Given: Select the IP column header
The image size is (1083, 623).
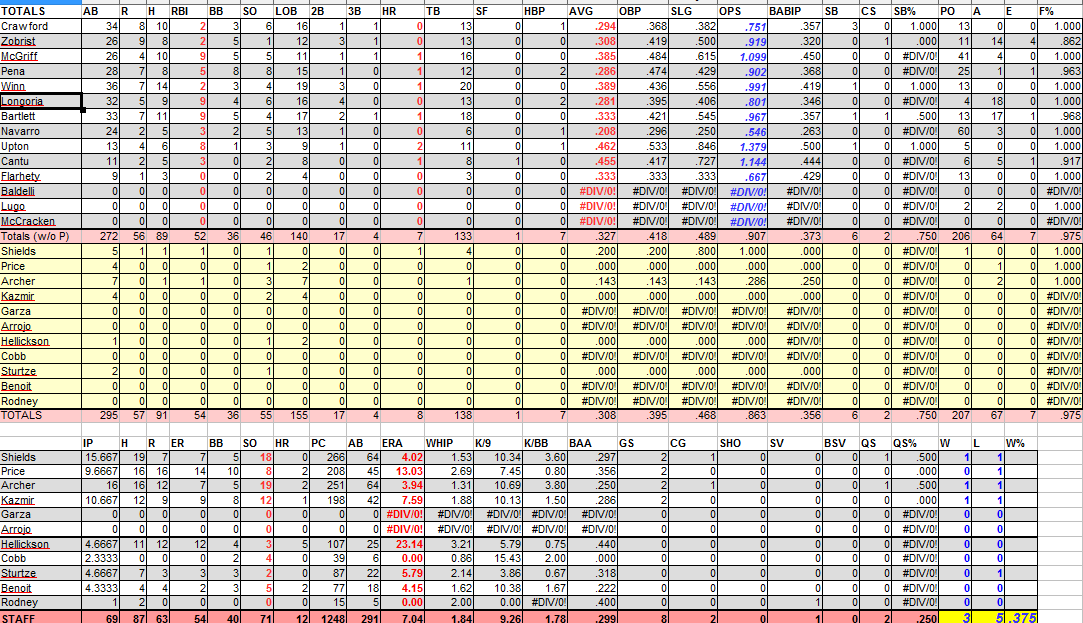Looking at the screenshot, I should pyautogui.click(x=100, y=443).
